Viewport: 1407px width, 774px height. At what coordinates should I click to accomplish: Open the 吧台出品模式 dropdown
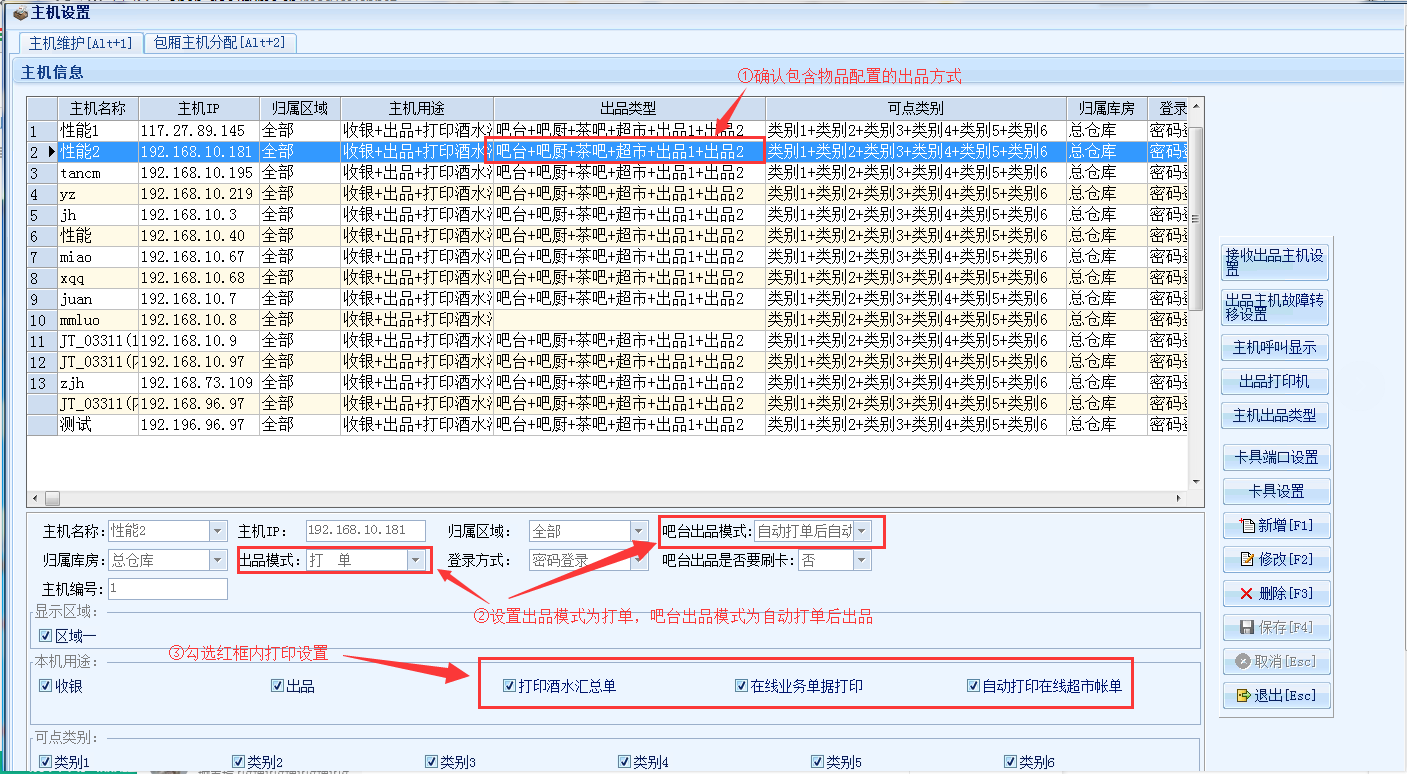tap(862, 531)
